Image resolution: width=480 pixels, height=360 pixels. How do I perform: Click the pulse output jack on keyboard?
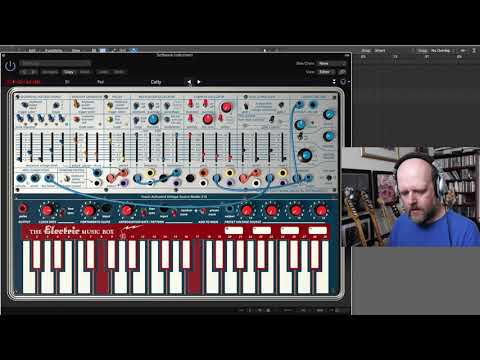(x=23, y=209)
